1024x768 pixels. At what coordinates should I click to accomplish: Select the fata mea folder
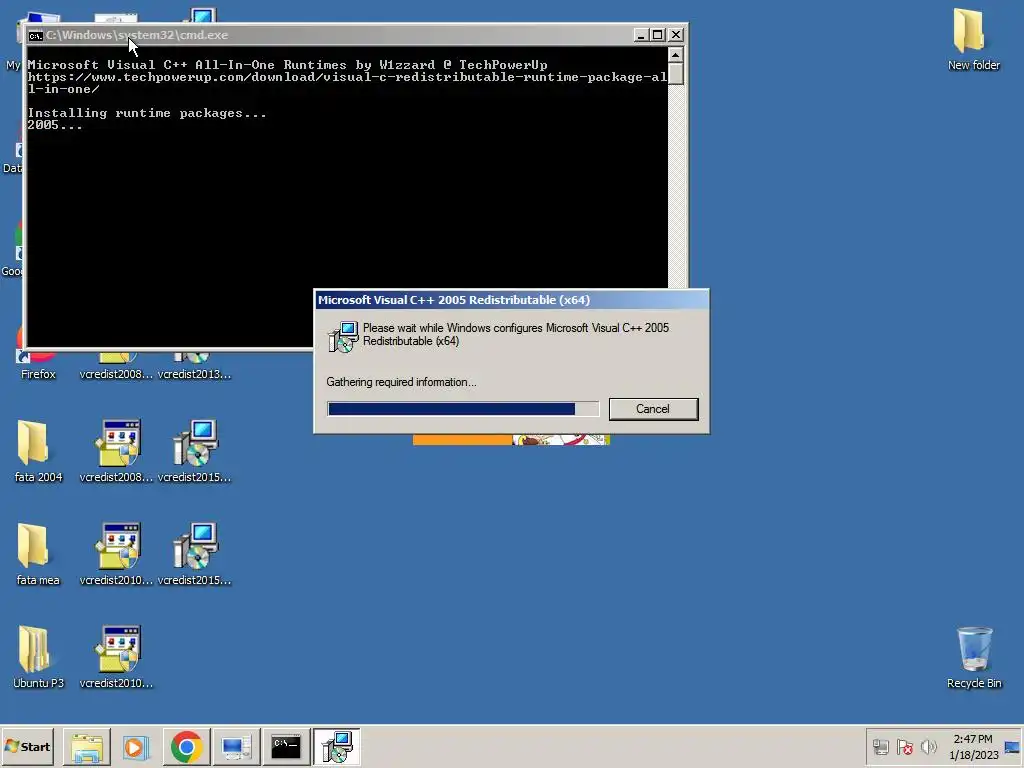pyautogui.click(x=38, y=554)
